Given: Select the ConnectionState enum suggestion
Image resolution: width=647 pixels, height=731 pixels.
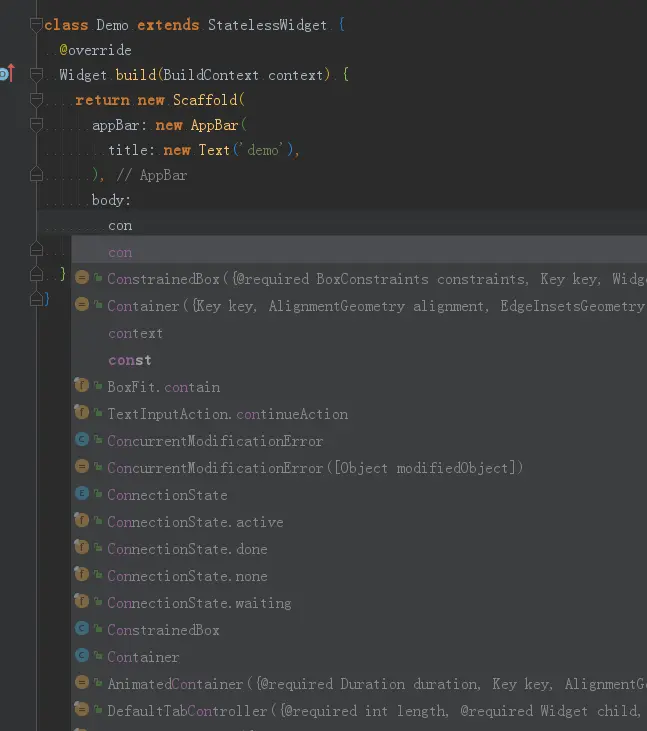Looking at the screenshot, I should coord(359,495).
